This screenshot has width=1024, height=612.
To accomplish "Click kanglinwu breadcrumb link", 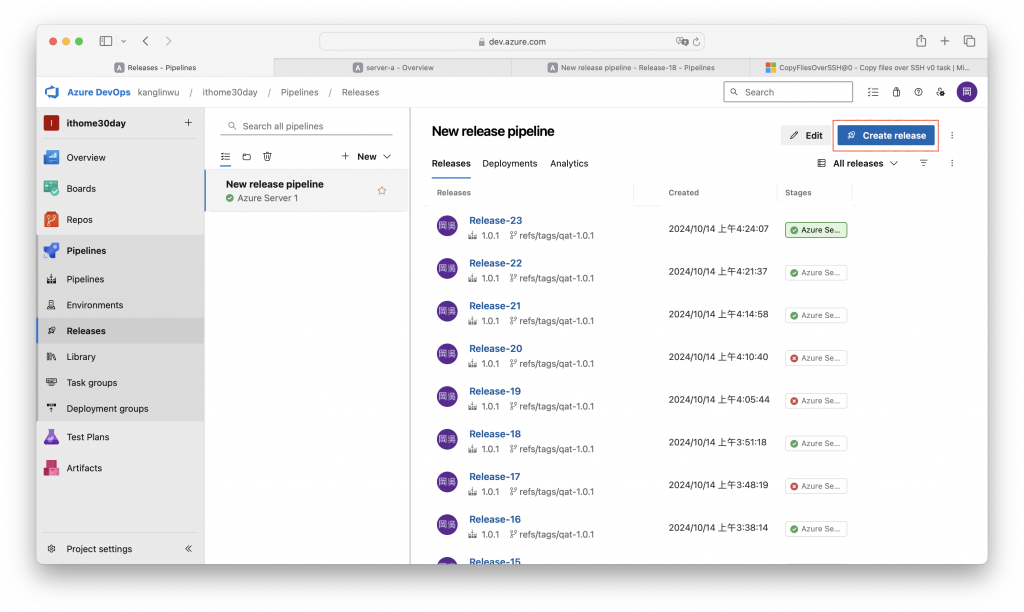I will click(158, 92).
